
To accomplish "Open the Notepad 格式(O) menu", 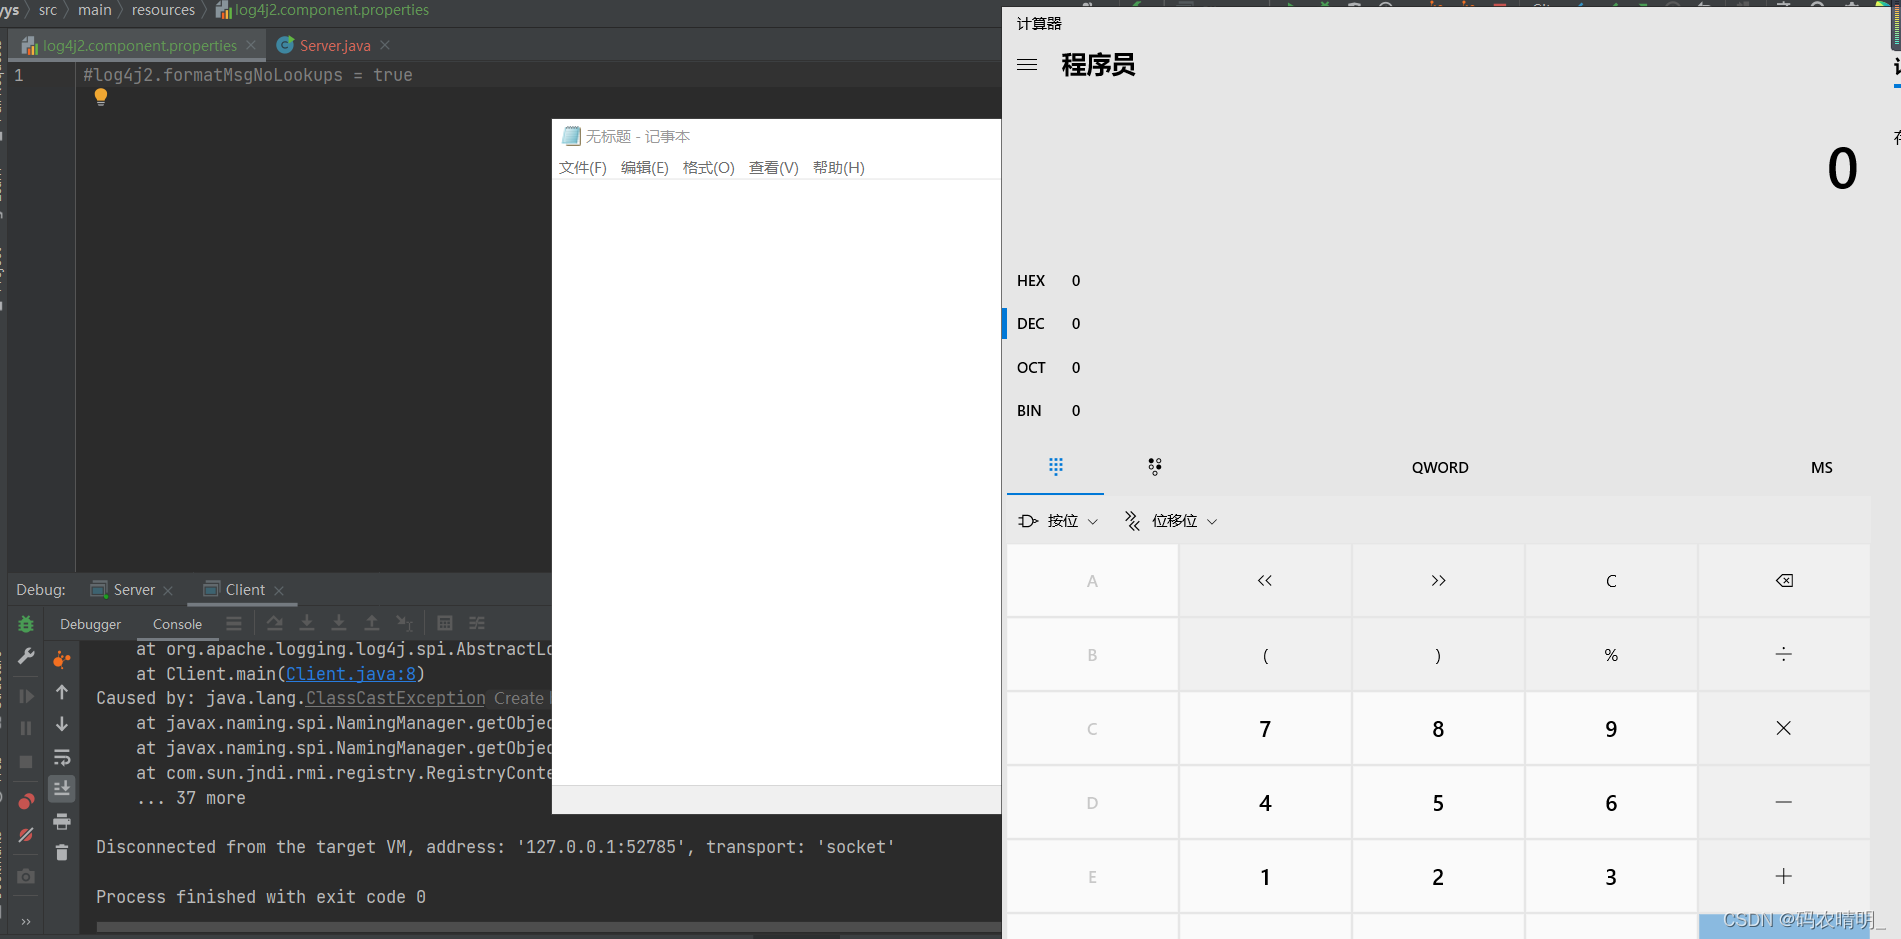I will (x=709, y=168).
